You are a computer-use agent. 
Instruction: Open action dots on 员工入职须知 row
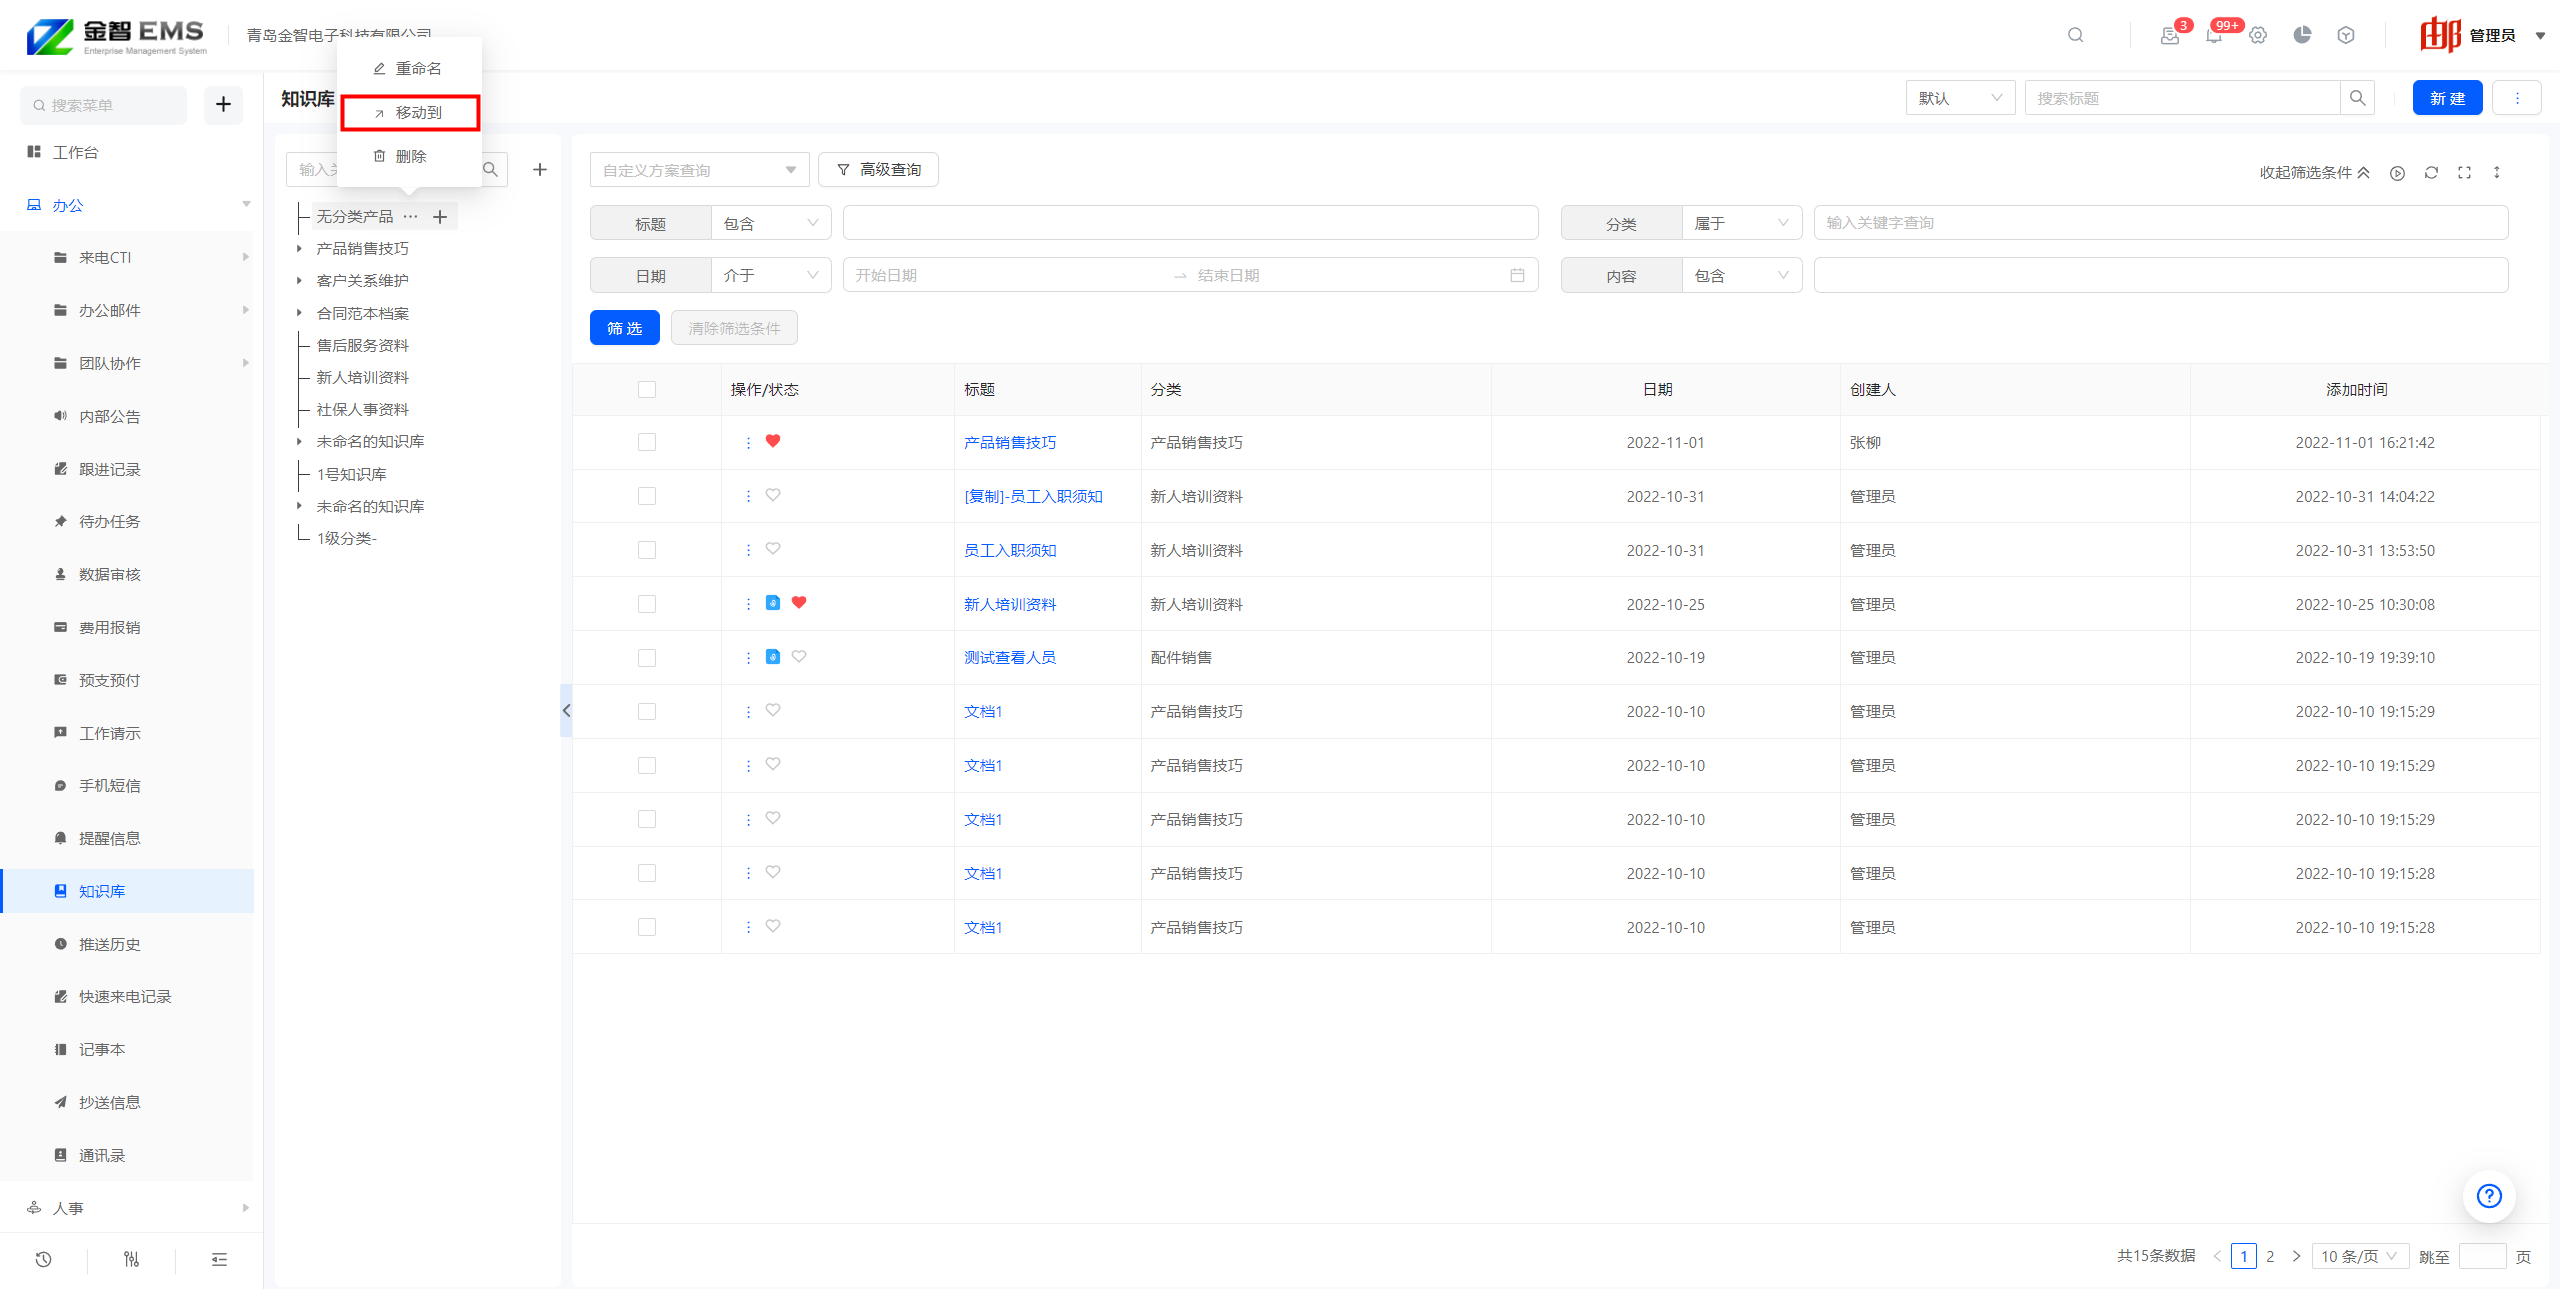748,550
